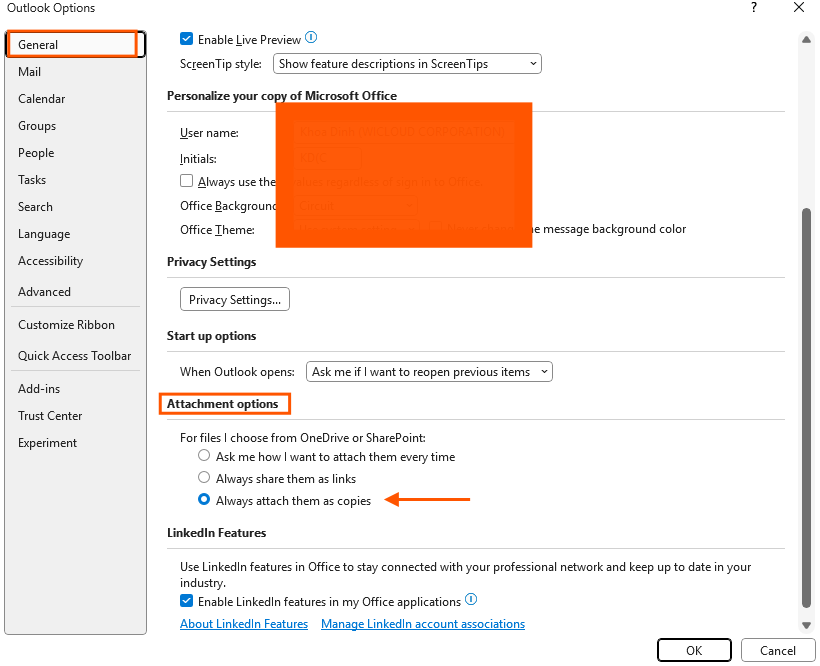The image size is (820, 666).
Task: Disable LinkedIn features in Office applications
Action: click(186, 601)
